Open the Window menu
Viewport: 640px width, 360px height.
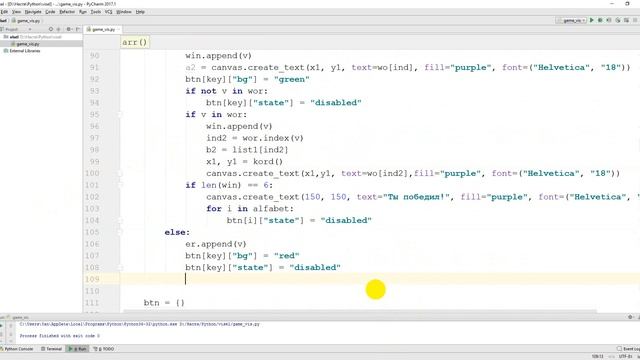point(124,12)
